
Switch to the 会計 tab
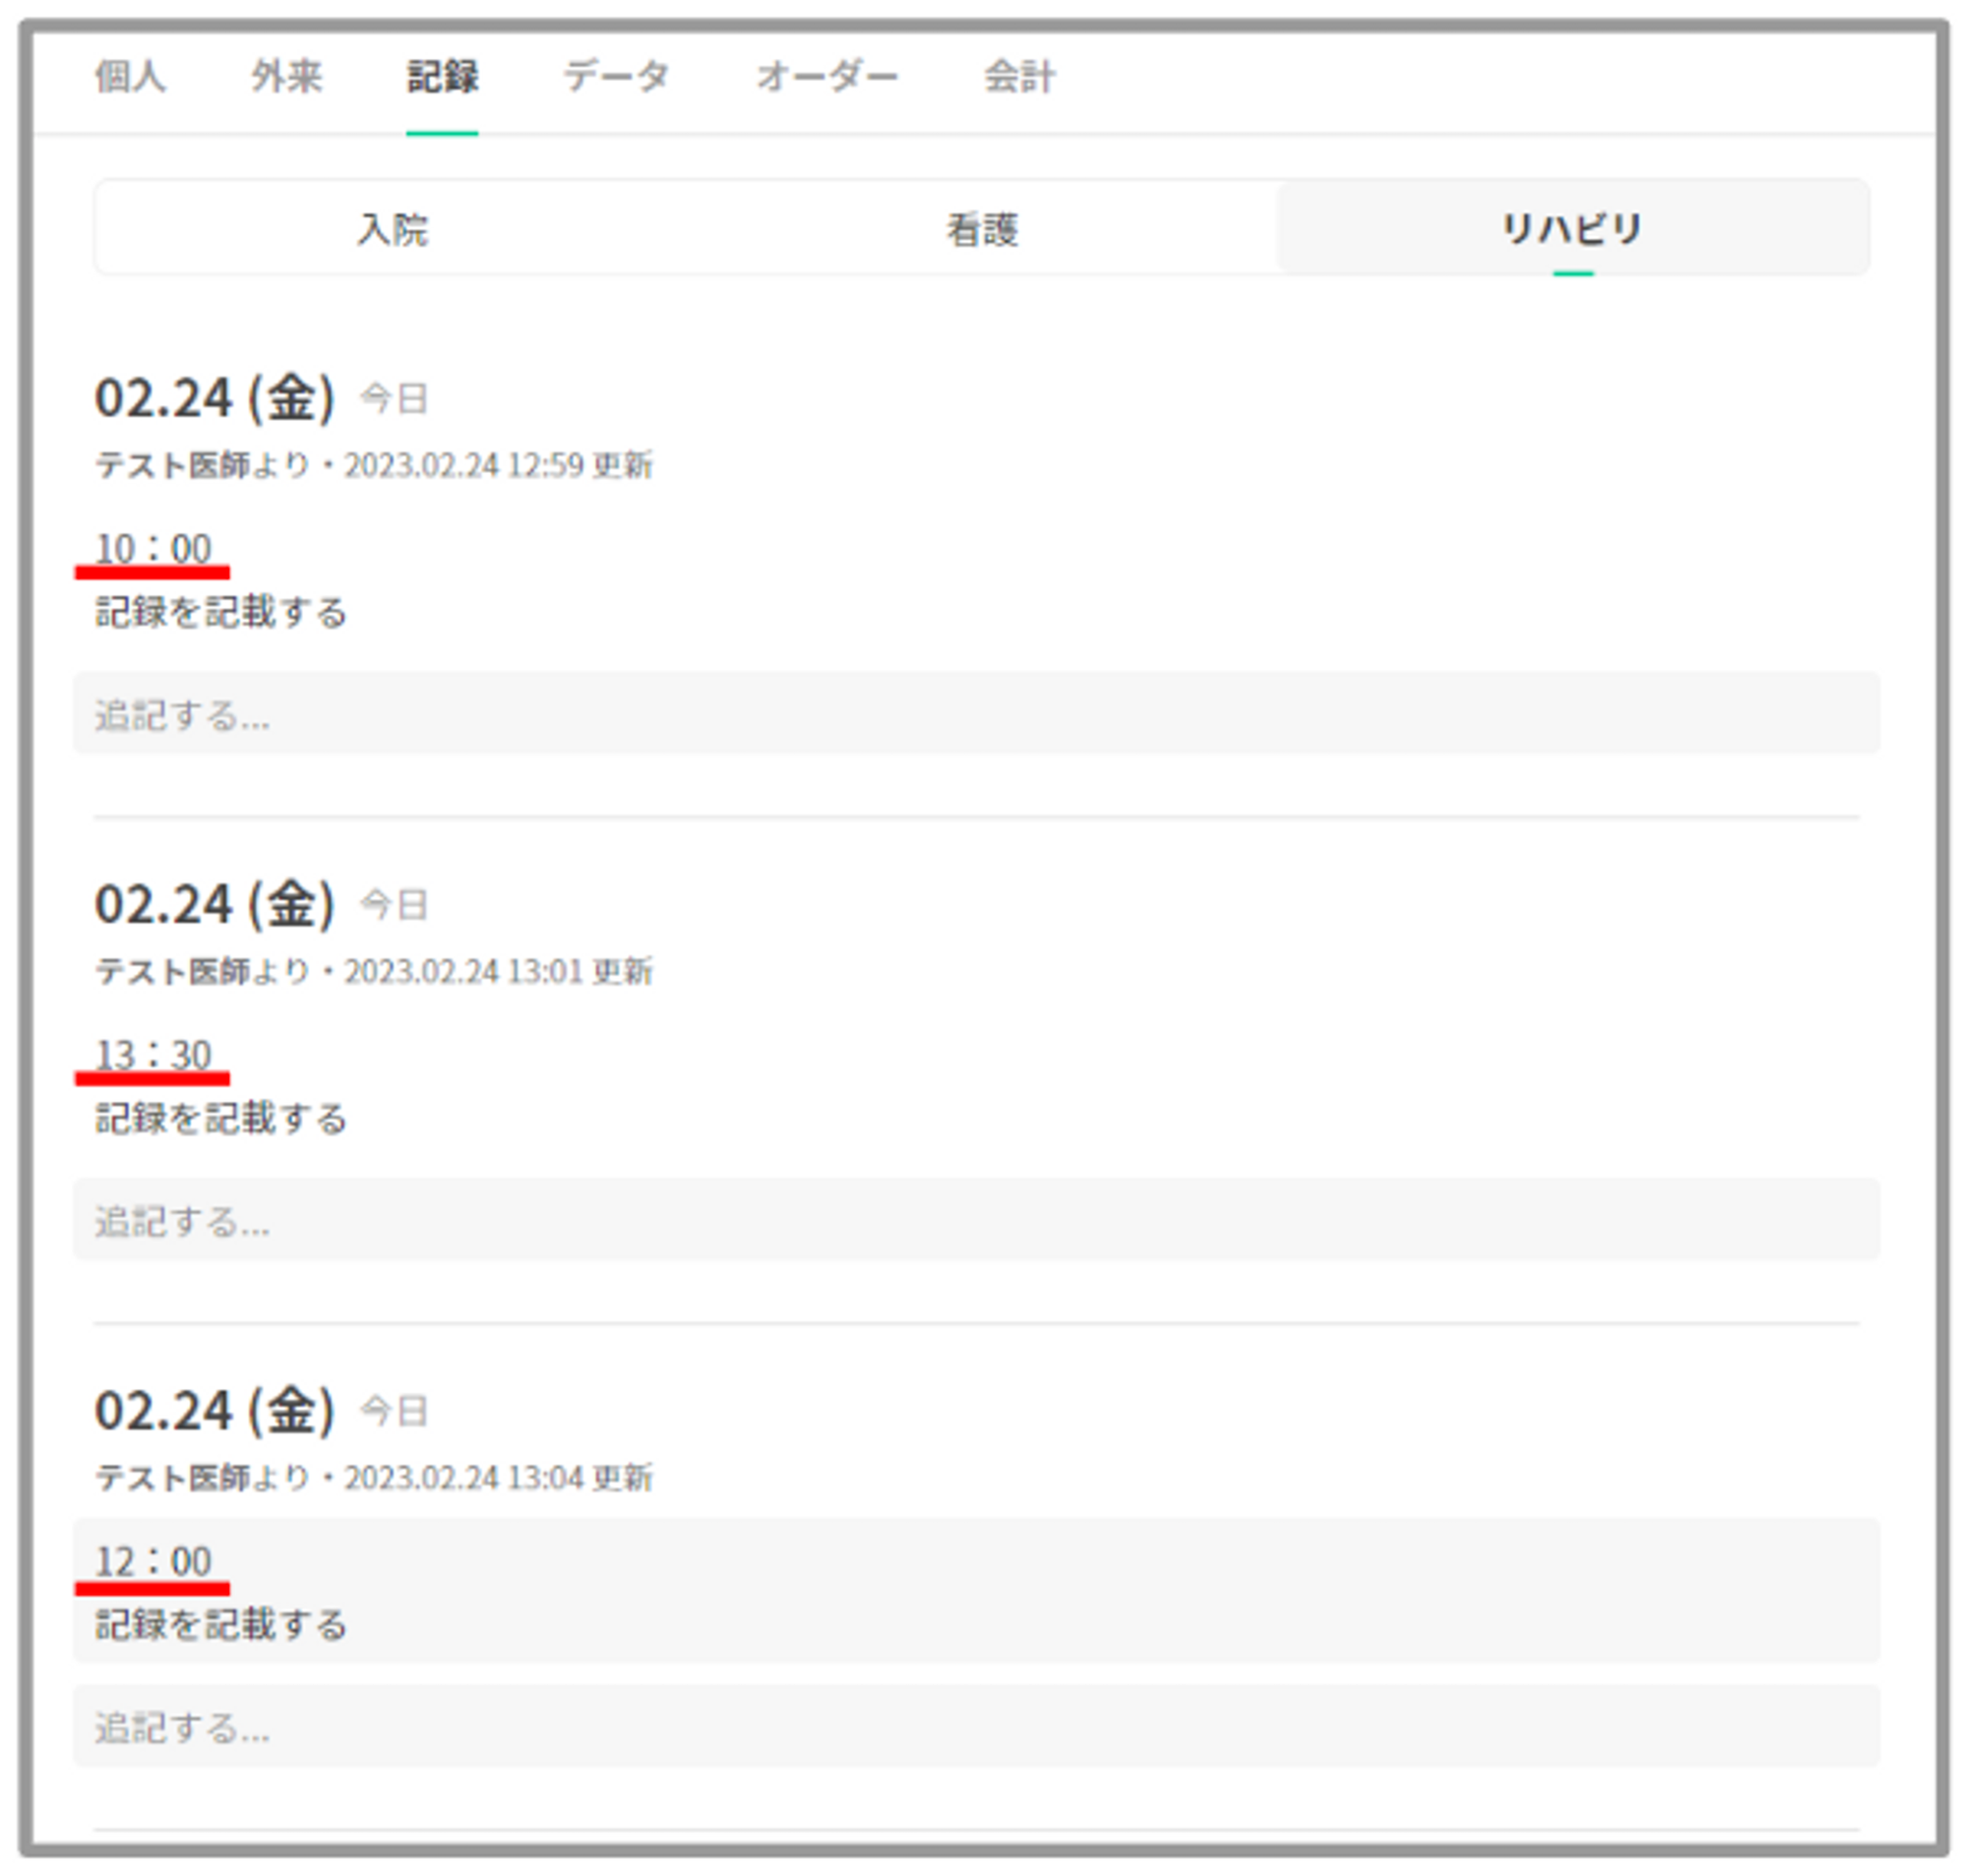1019,76
